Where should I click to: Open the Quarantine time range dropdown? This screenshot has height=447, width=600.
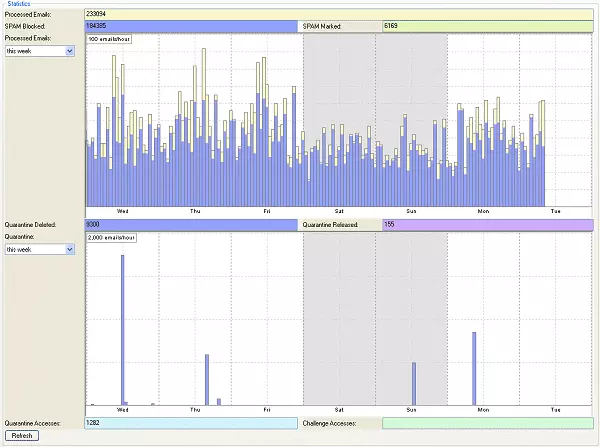pyautogui.click(x=41, y=249)
